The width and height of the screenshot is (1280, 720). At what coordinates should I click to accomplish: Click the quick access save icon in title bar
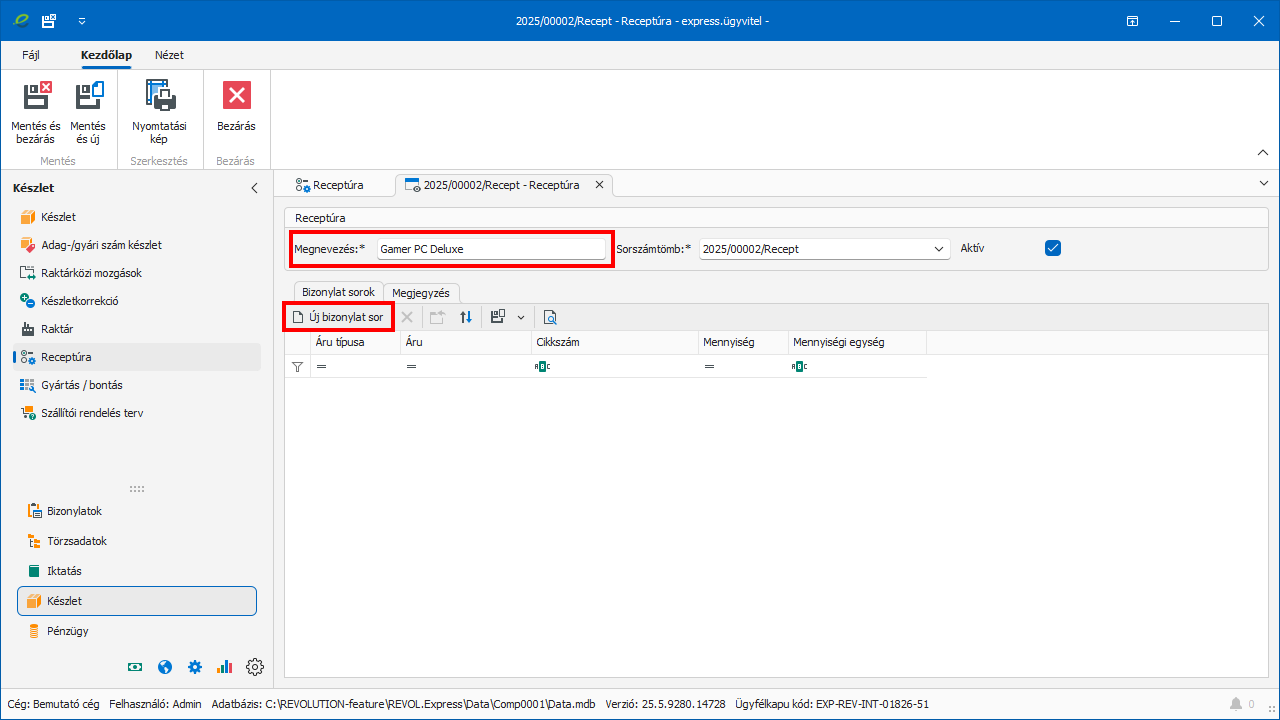point(49,20)
